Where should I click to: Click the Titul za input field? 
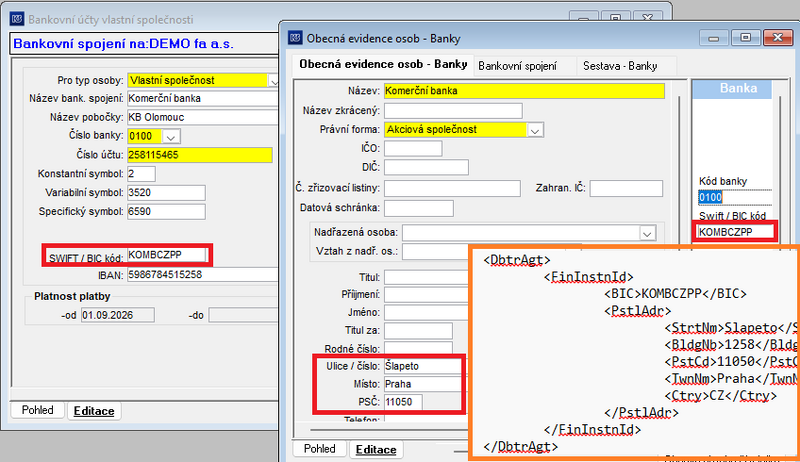[x=418, y=330]
